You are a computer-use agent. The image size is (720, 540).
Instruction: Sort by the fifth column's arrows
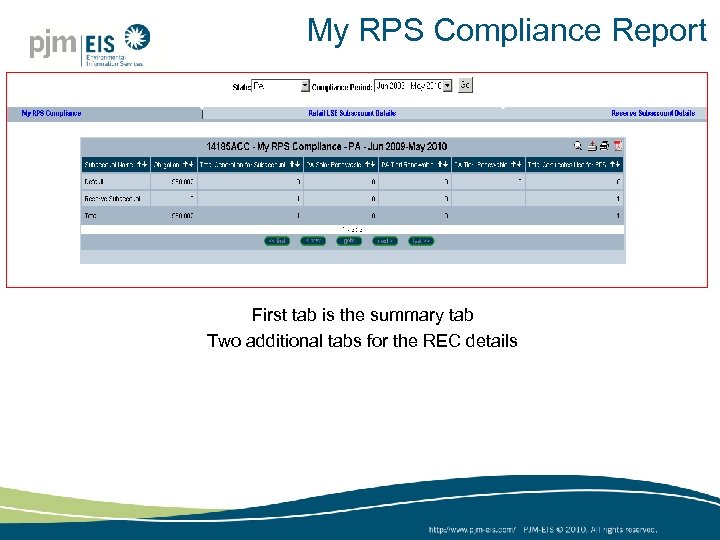pyautogui.click(x=443, y=164)
